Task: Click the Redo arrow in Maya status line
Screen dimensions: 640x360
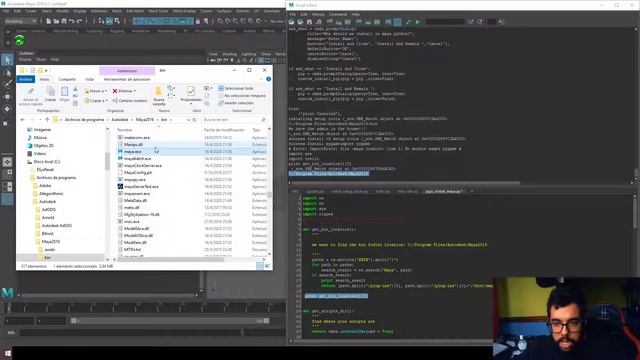Action: [x=80, y=21]
